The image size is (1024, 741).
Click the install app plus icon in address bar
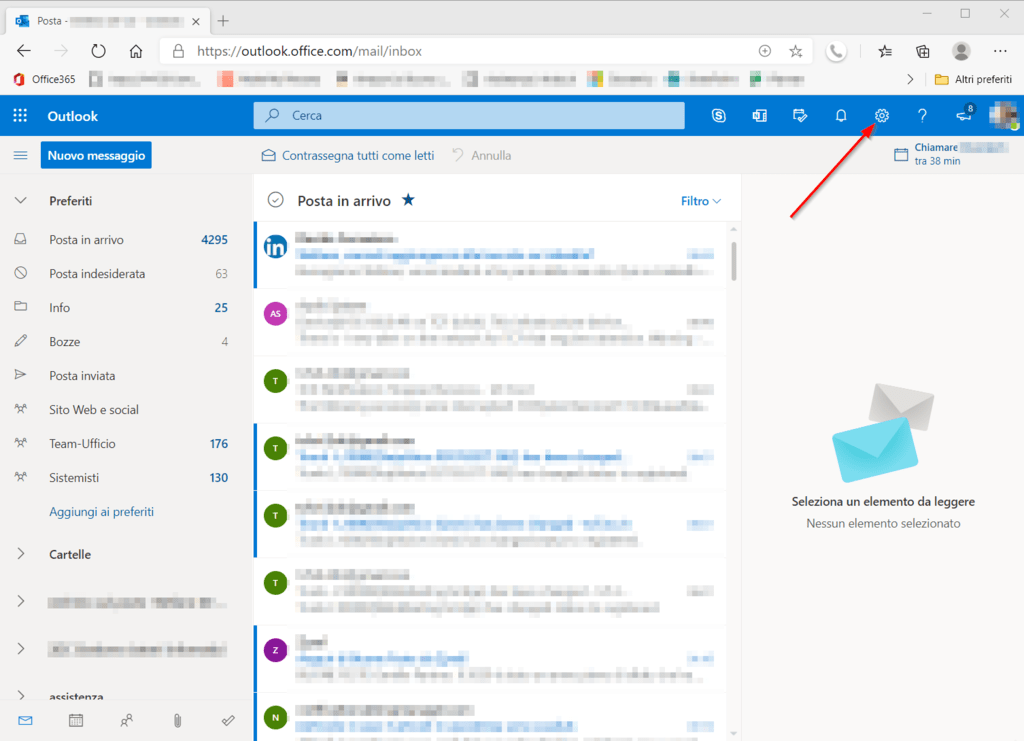coord(765,51)
